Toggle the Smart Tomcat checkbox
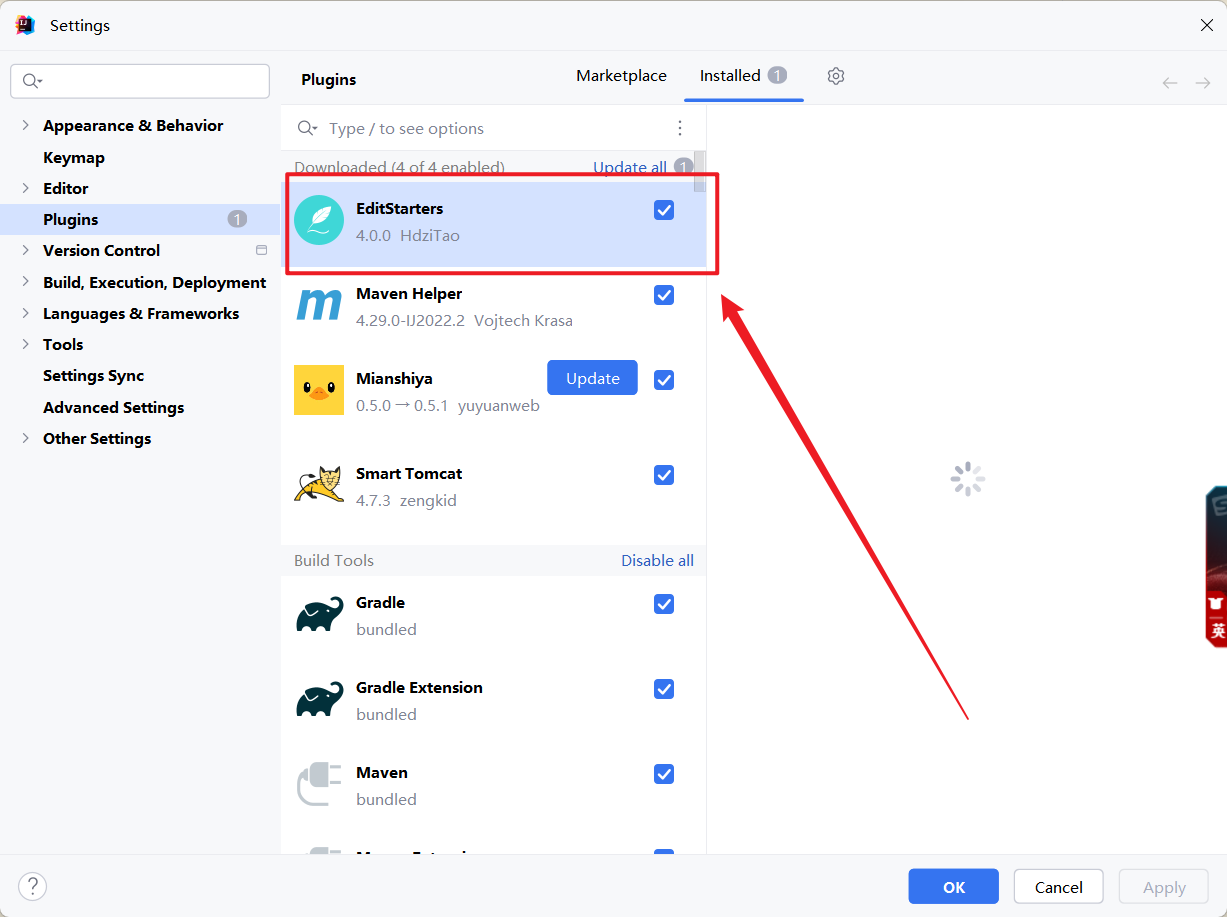 (x=664, y=475)
